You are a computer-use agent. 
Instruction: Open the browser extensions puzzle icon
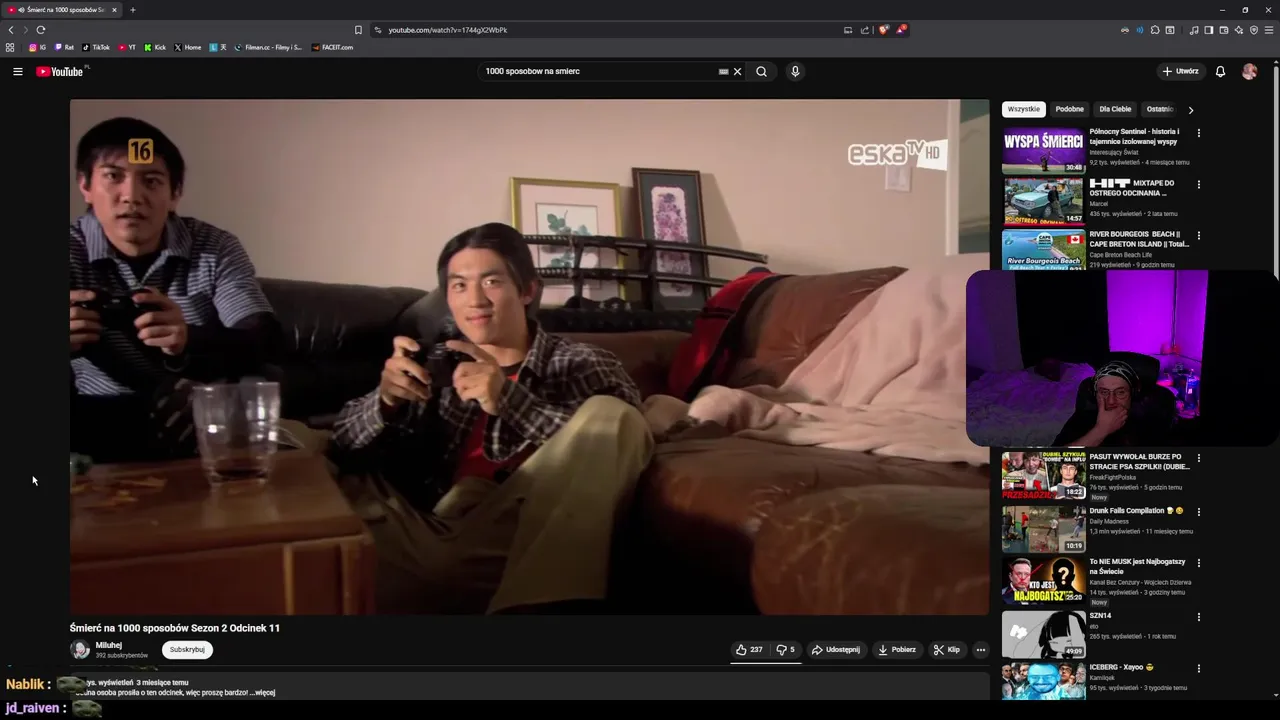tap(1155, 30)
